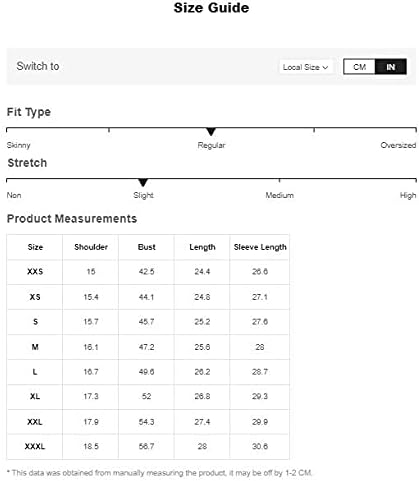Click the Local Size chevron arrow
Viewport: 419px width, 481px height.
click(325, 68)
